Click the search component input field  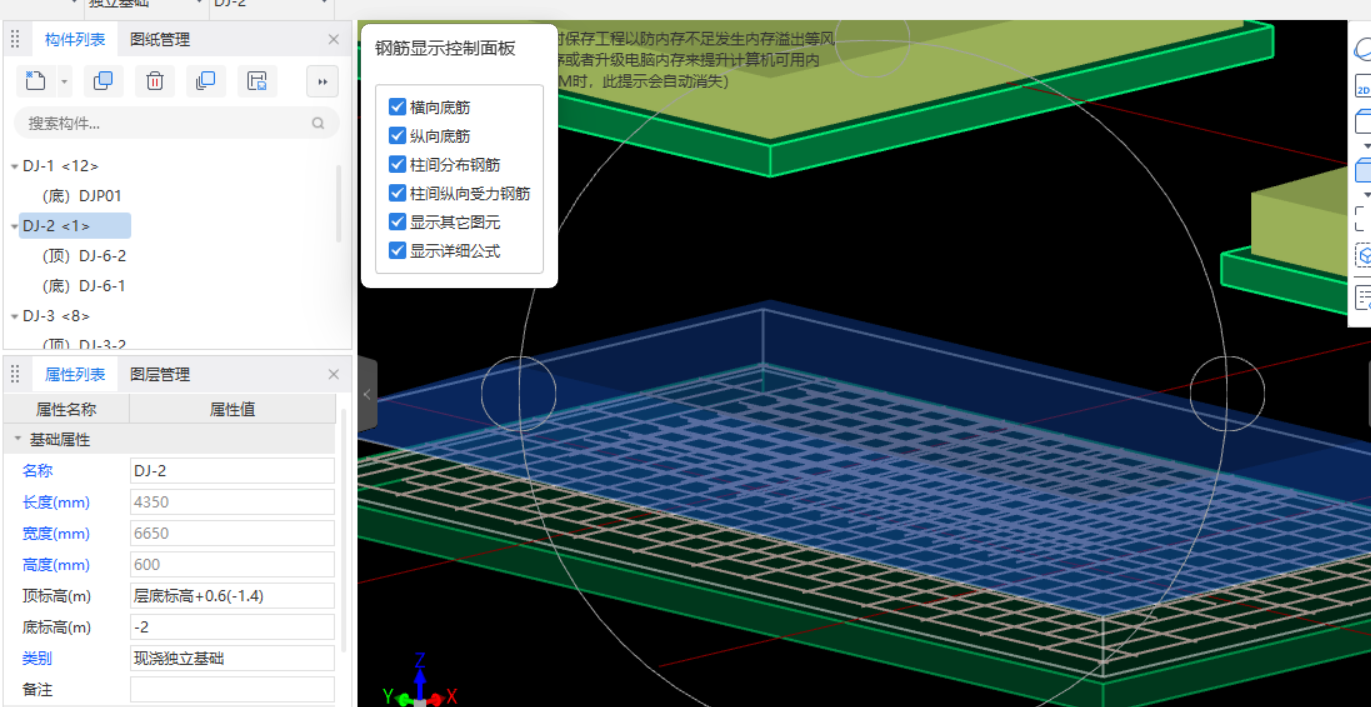(x=176, y=124)
